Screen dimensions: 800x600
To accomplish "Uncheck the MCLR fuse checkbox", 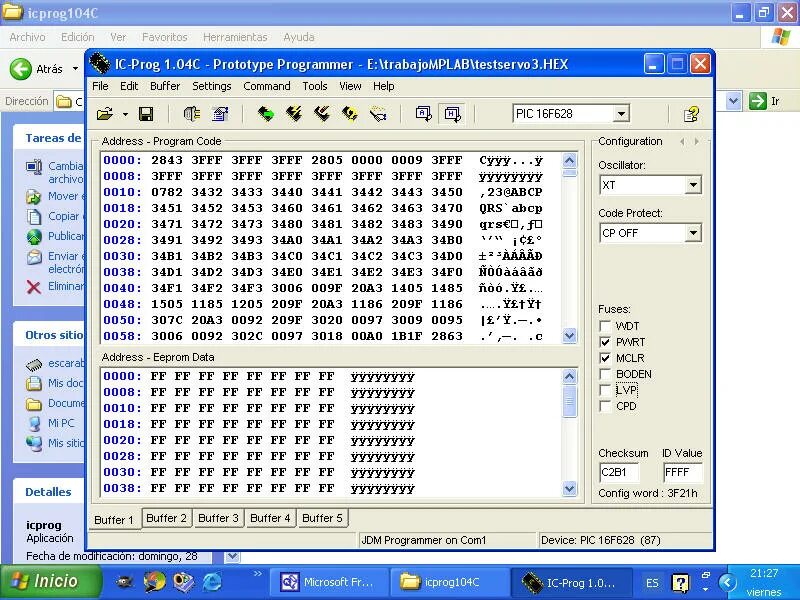I will click(x=605, y=358).
